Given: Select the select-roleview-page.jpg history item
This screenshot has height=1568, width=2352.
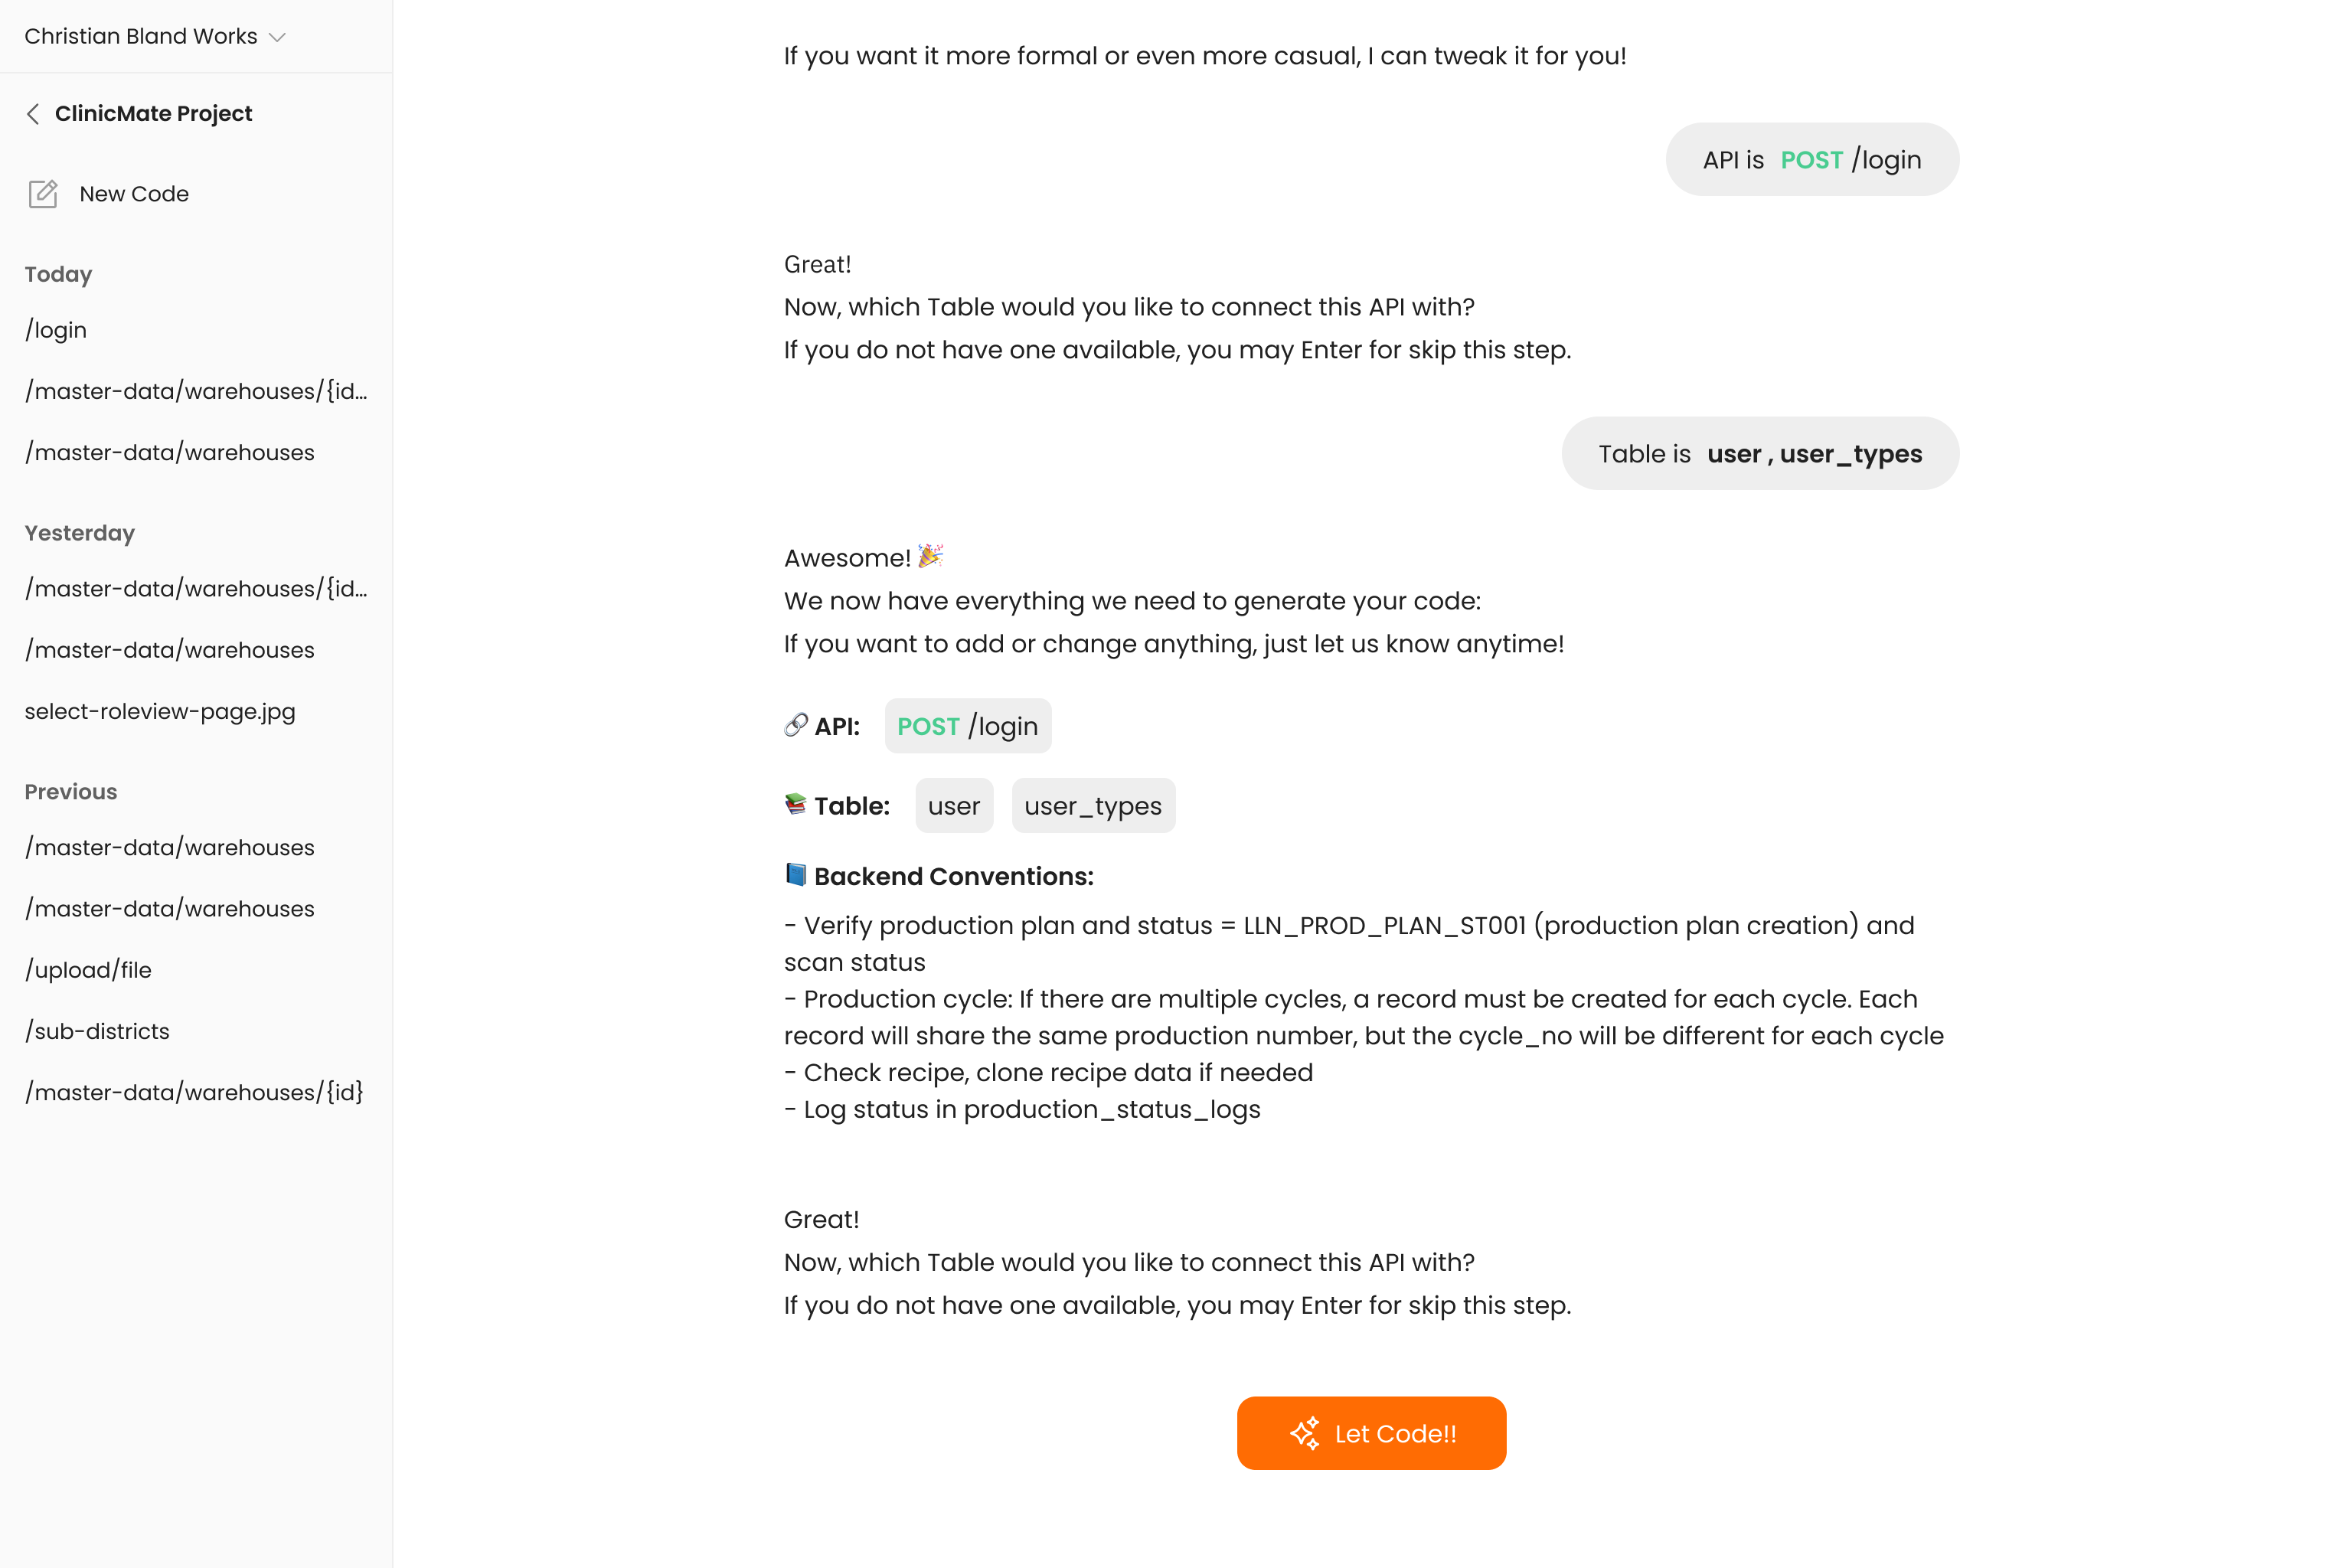Looking at the screenshot, I should tap(160, 712).
